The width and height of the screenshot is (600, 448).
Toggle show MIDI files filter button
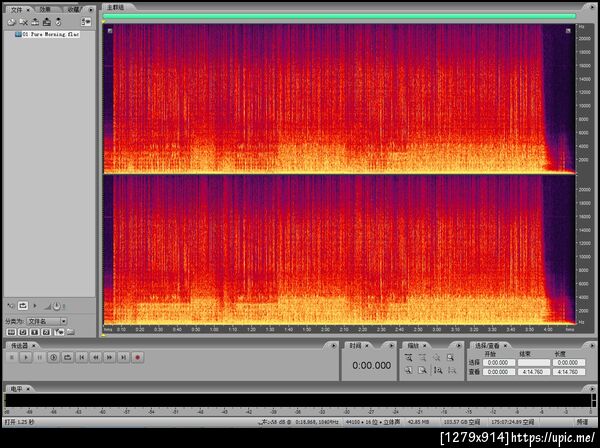click(46, 332)
